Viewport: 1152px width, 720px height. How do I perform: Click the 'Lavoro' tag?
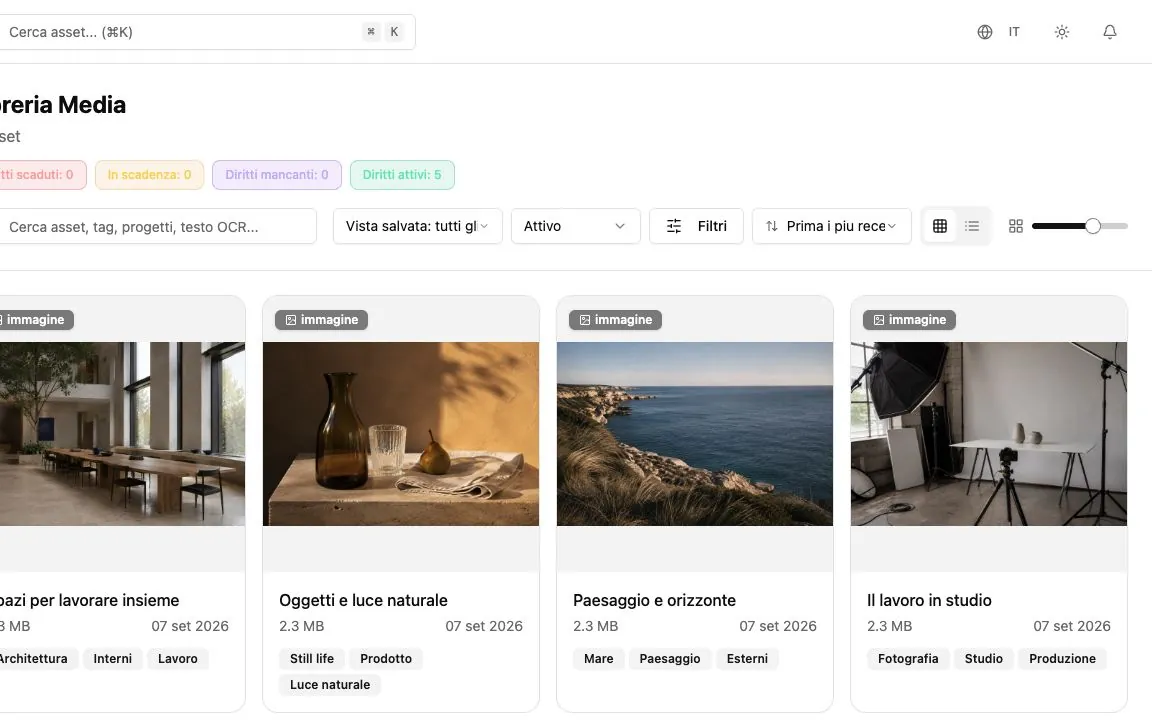(x=178, y=658)
